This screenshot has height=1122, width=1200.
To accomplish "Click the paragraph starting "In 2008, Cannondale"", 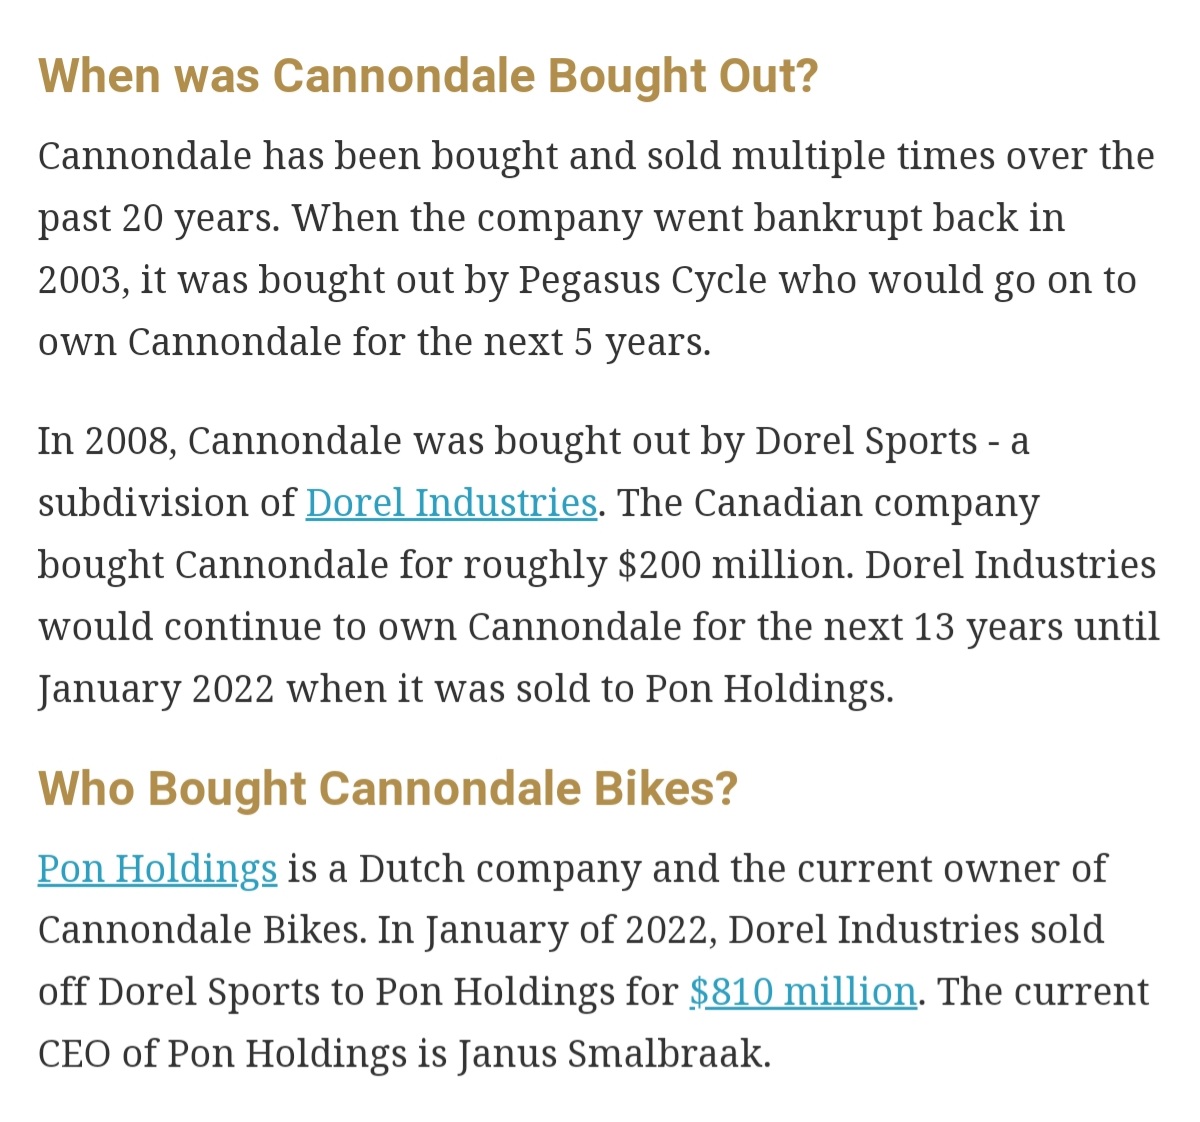I will pyautogui.click(x=599, y=565).
